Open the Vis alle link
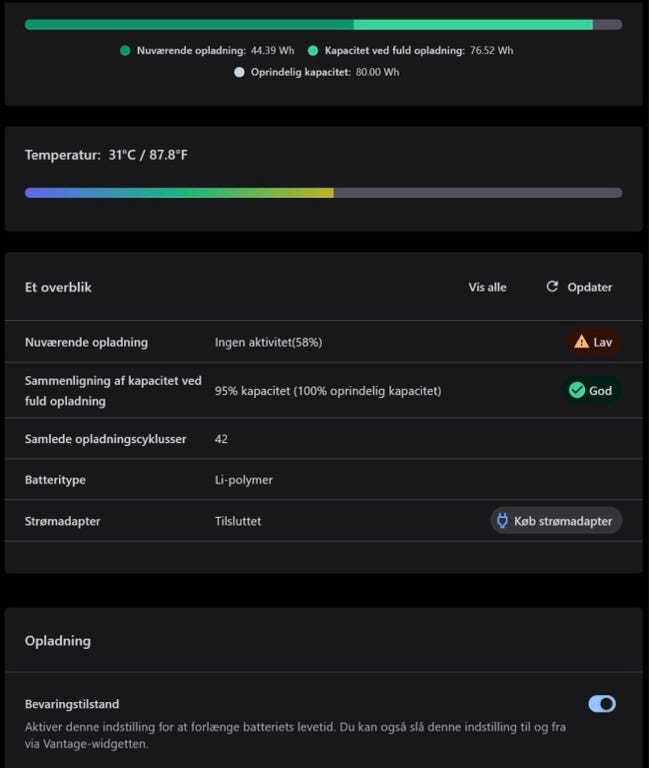This screenshot has height=768, width=649. pyautogui.click(x=487, y=287)
